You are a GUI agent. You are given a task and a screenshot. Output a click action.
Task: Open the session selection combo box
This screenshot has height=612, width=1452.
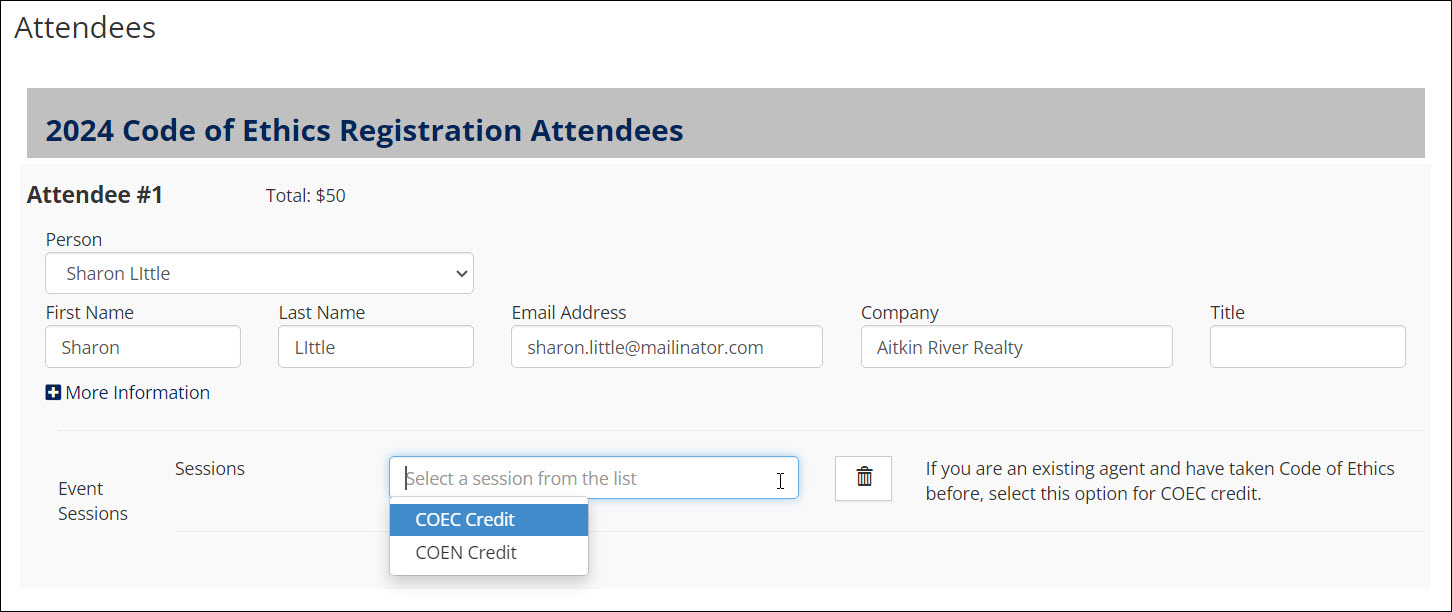594,478
